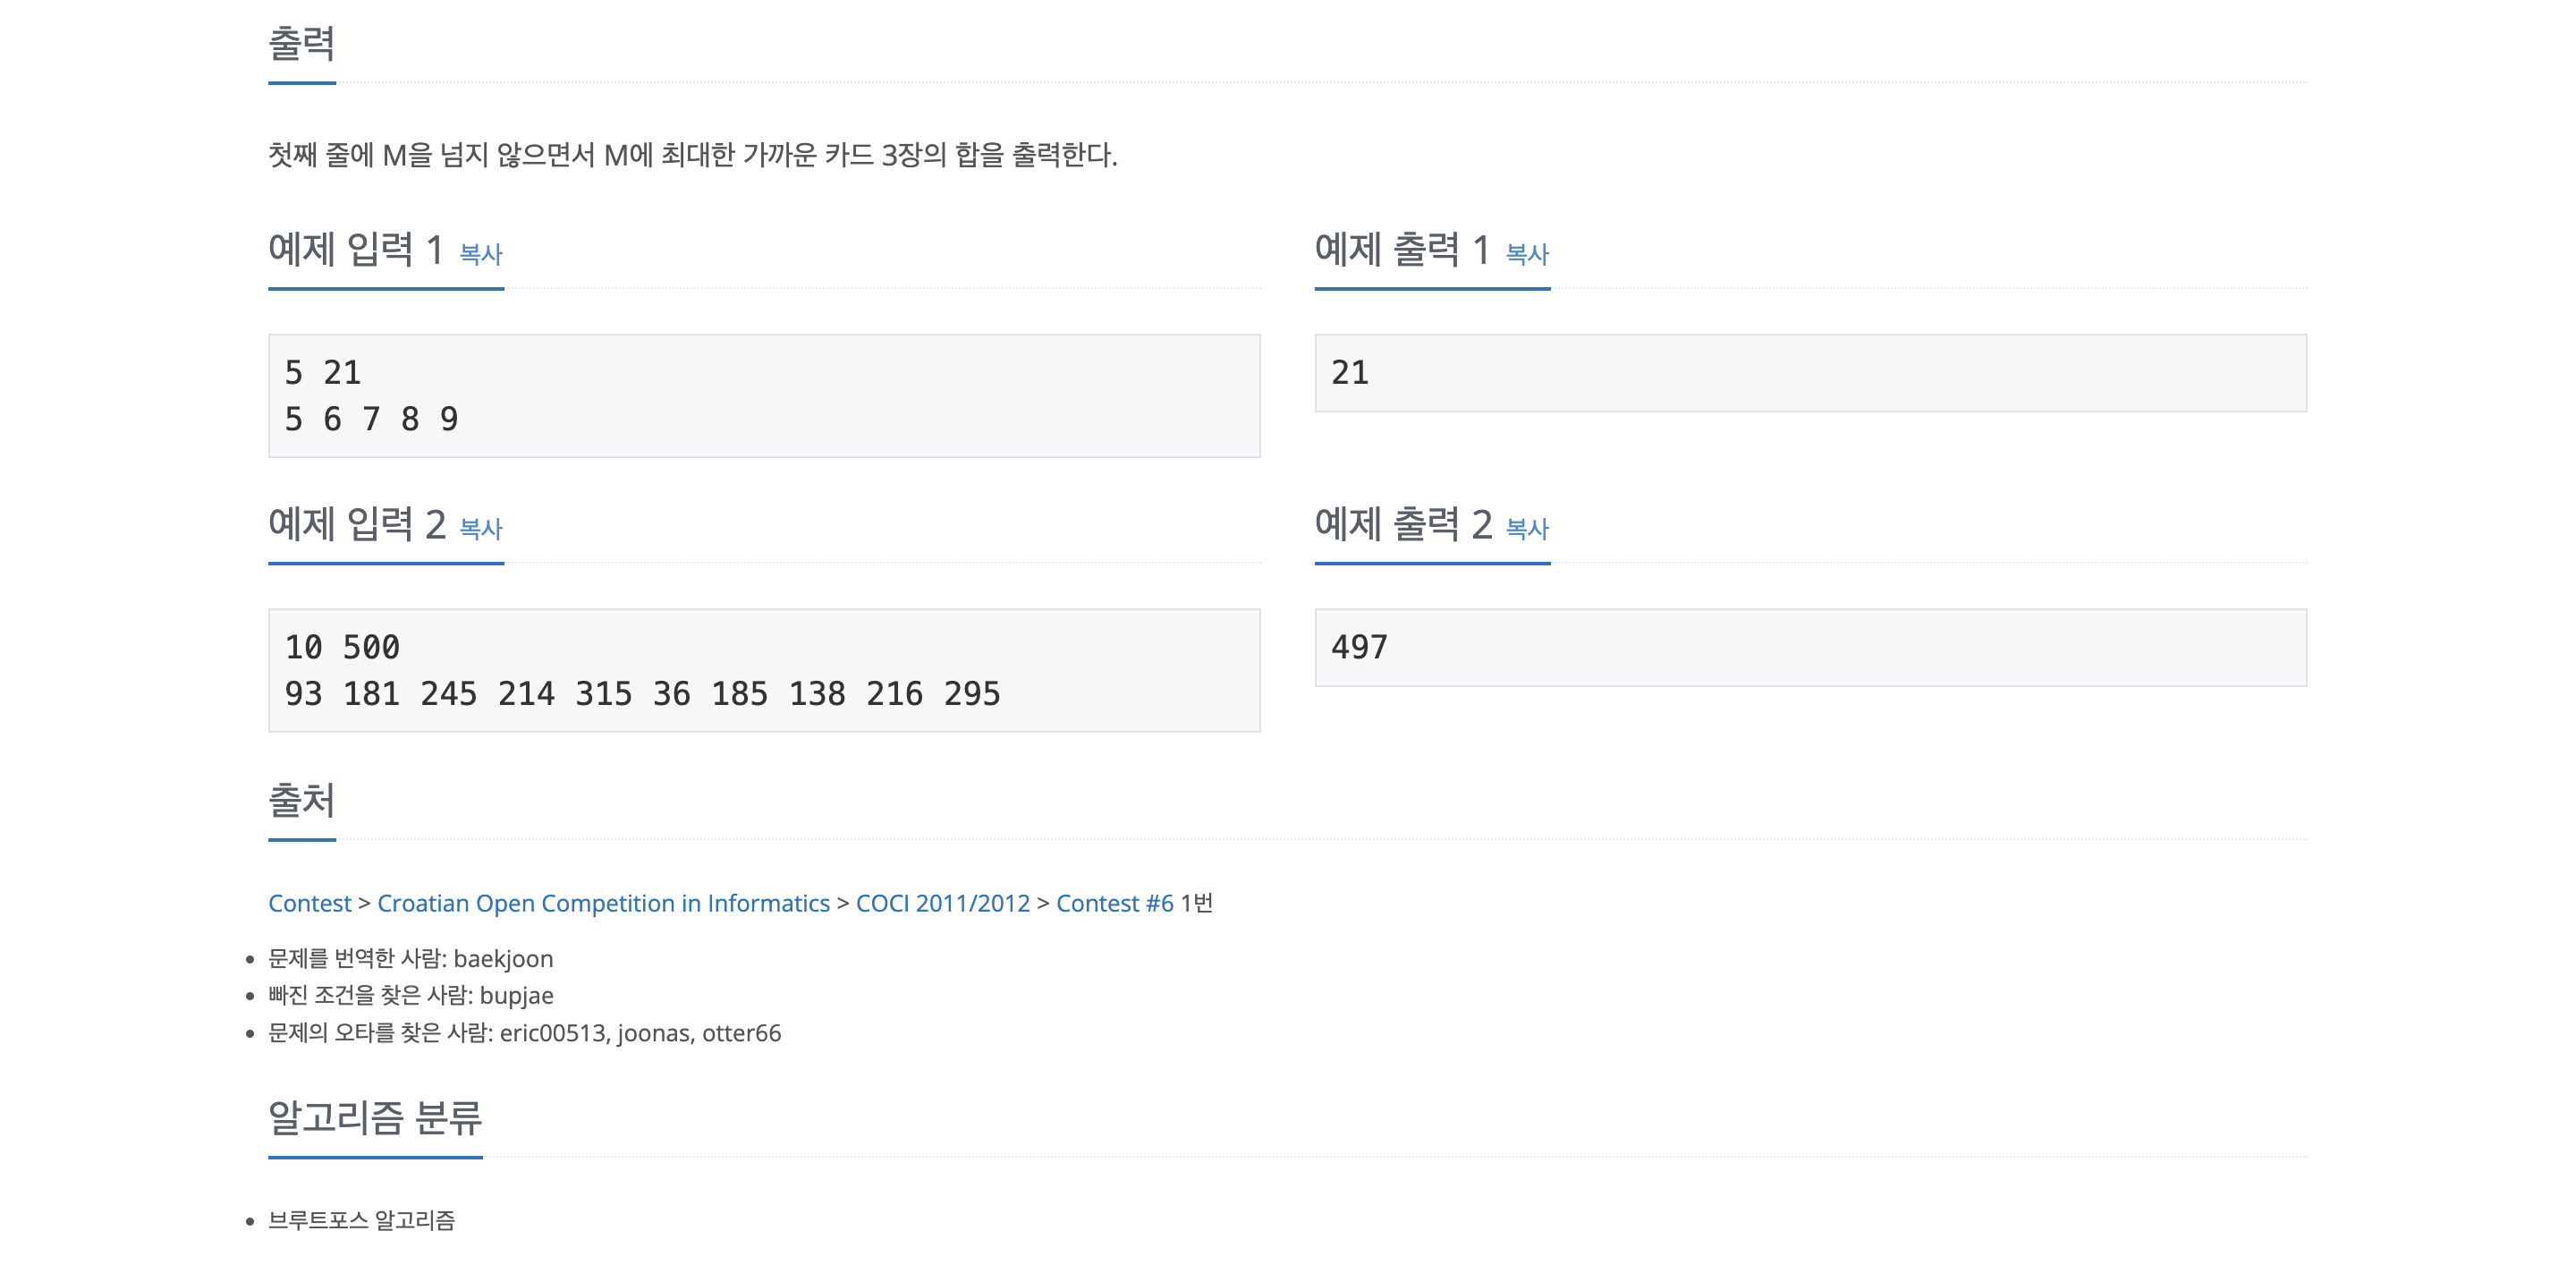The width and height of the screenshot is (2576, 1265).
Task: Open the Contest breadcrumb link
Action: [x=309, y=903]
